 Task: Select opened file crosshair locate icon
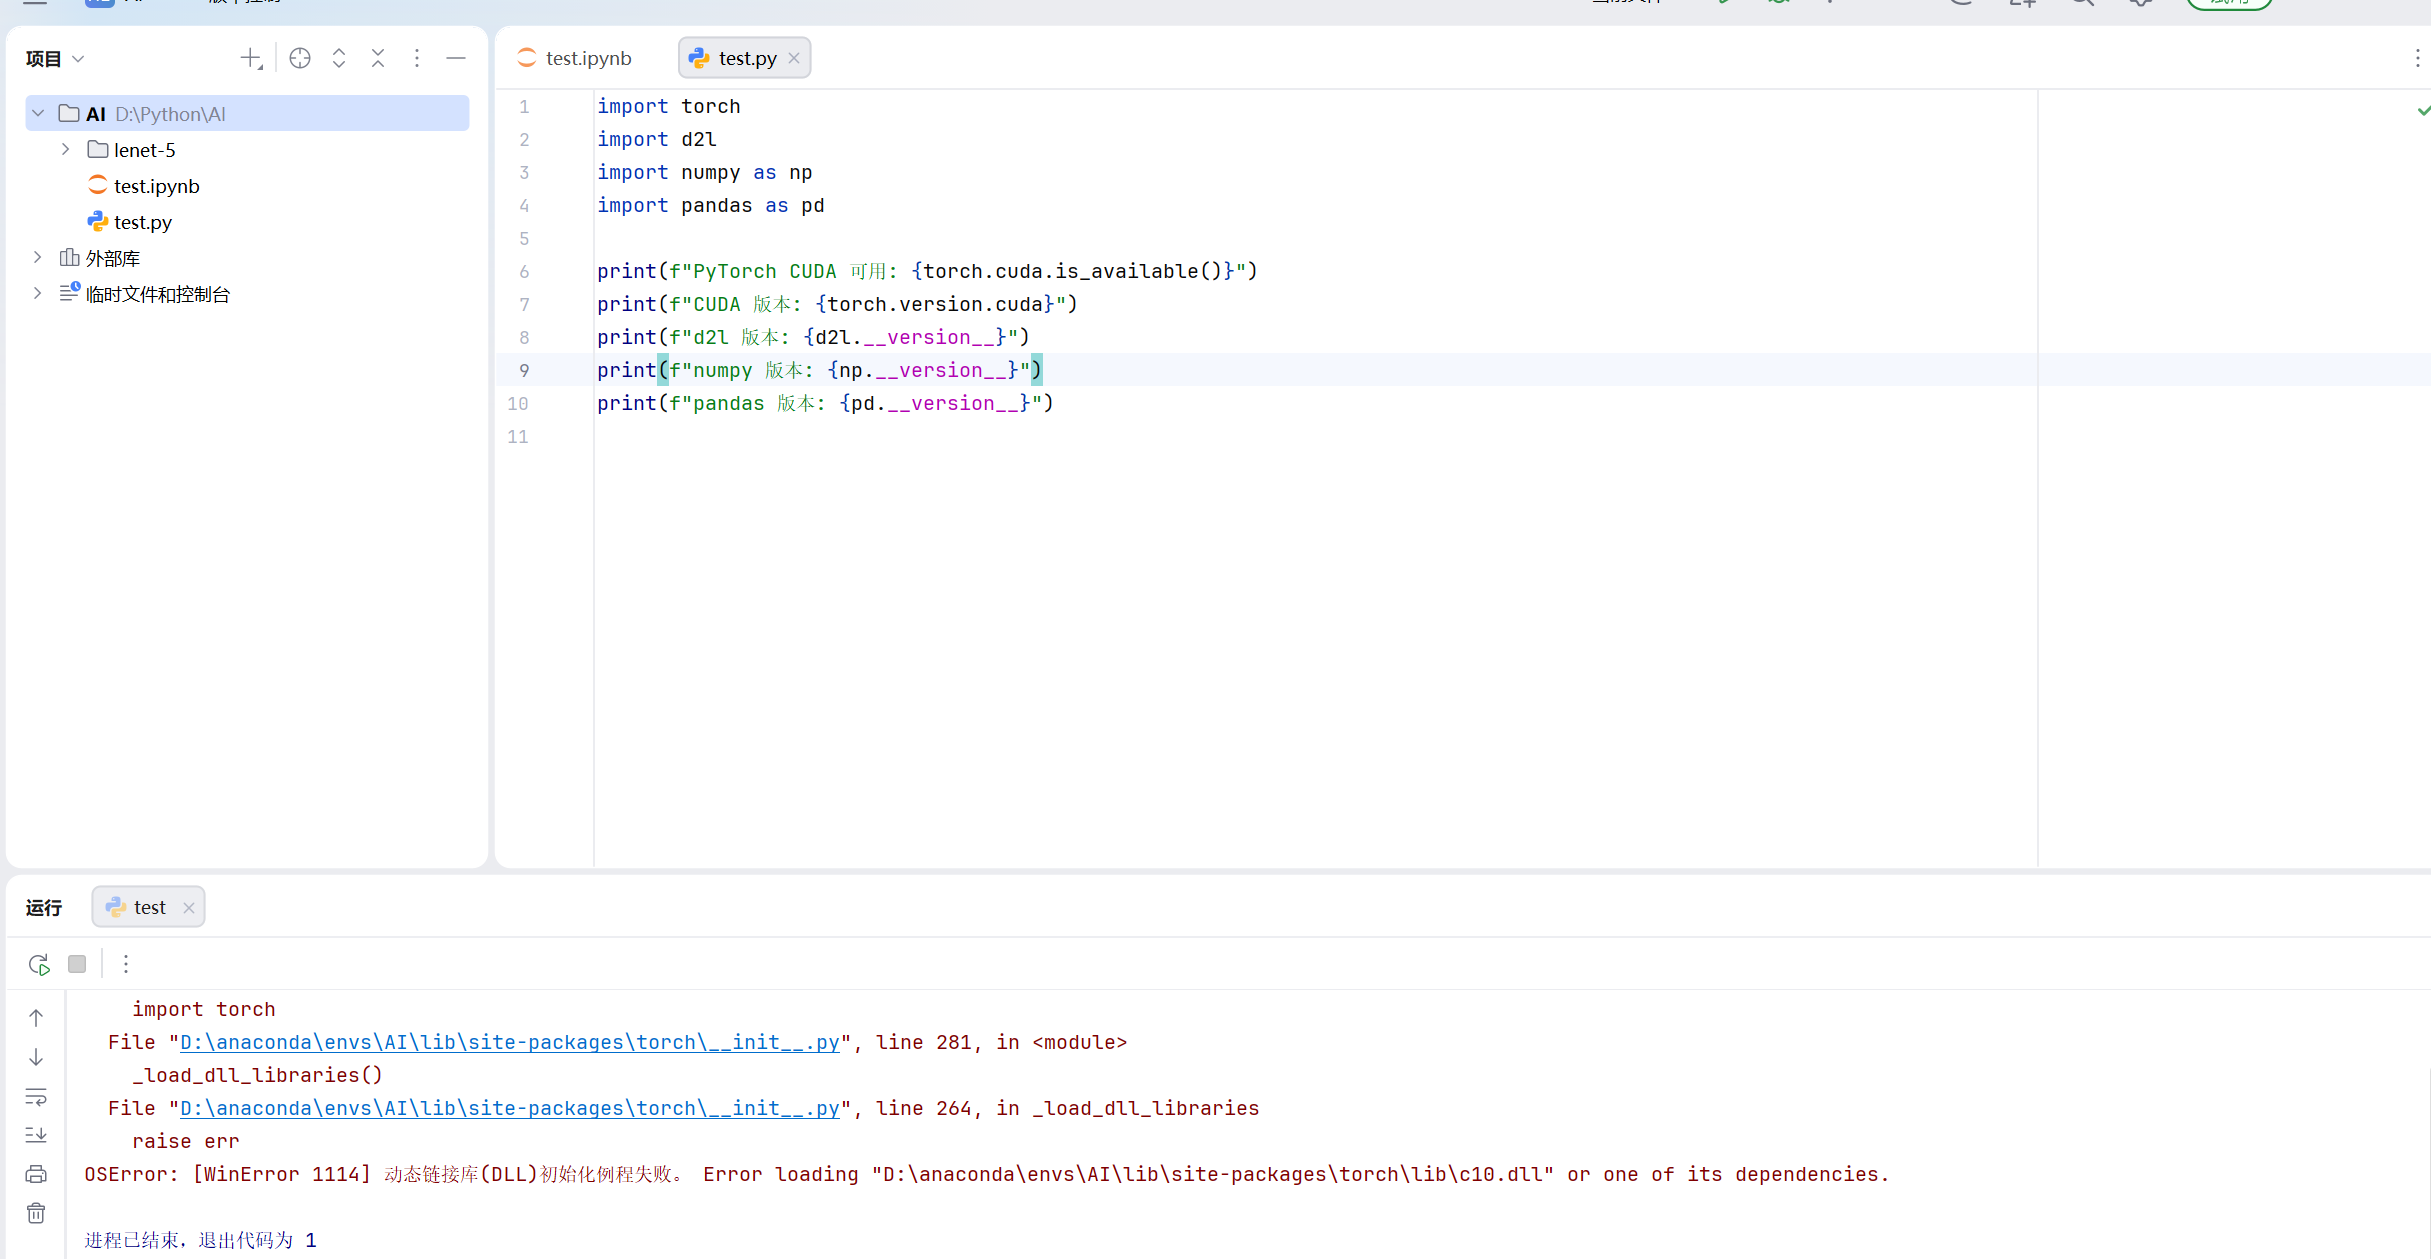[x=299, y=59]
